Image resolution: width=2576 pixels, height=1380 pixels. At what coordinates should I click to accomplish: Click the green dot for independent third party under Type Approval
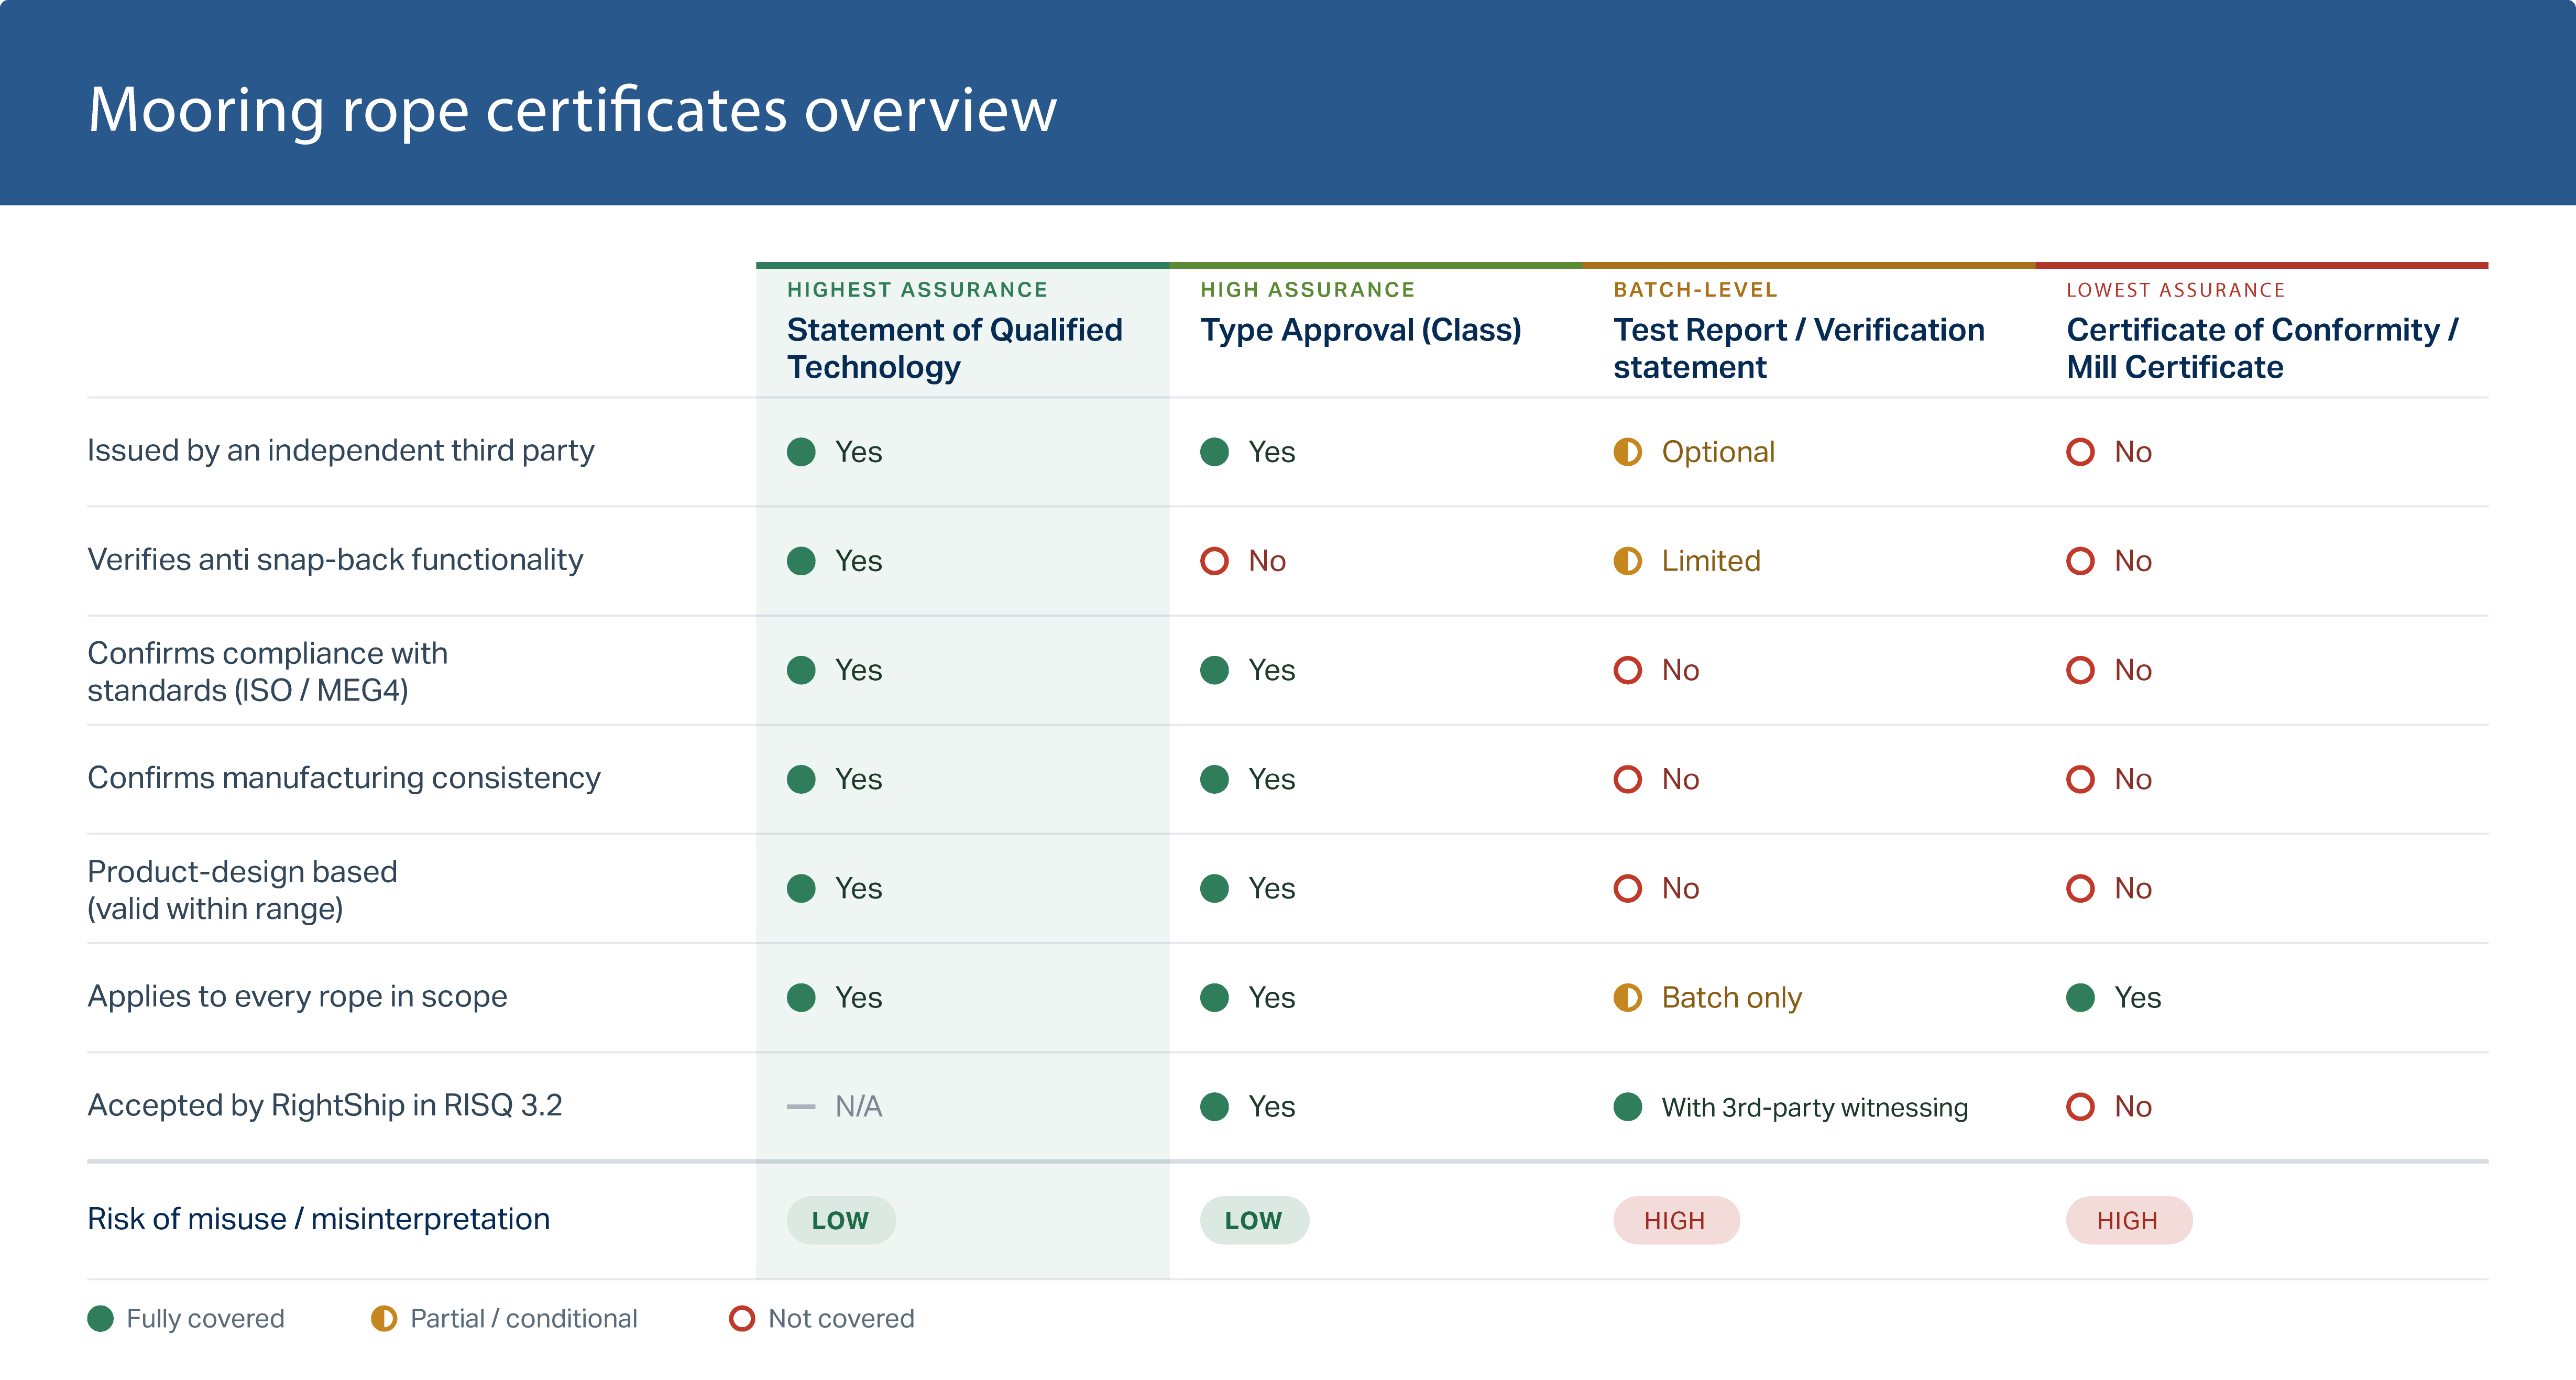tap(1214, 452)
